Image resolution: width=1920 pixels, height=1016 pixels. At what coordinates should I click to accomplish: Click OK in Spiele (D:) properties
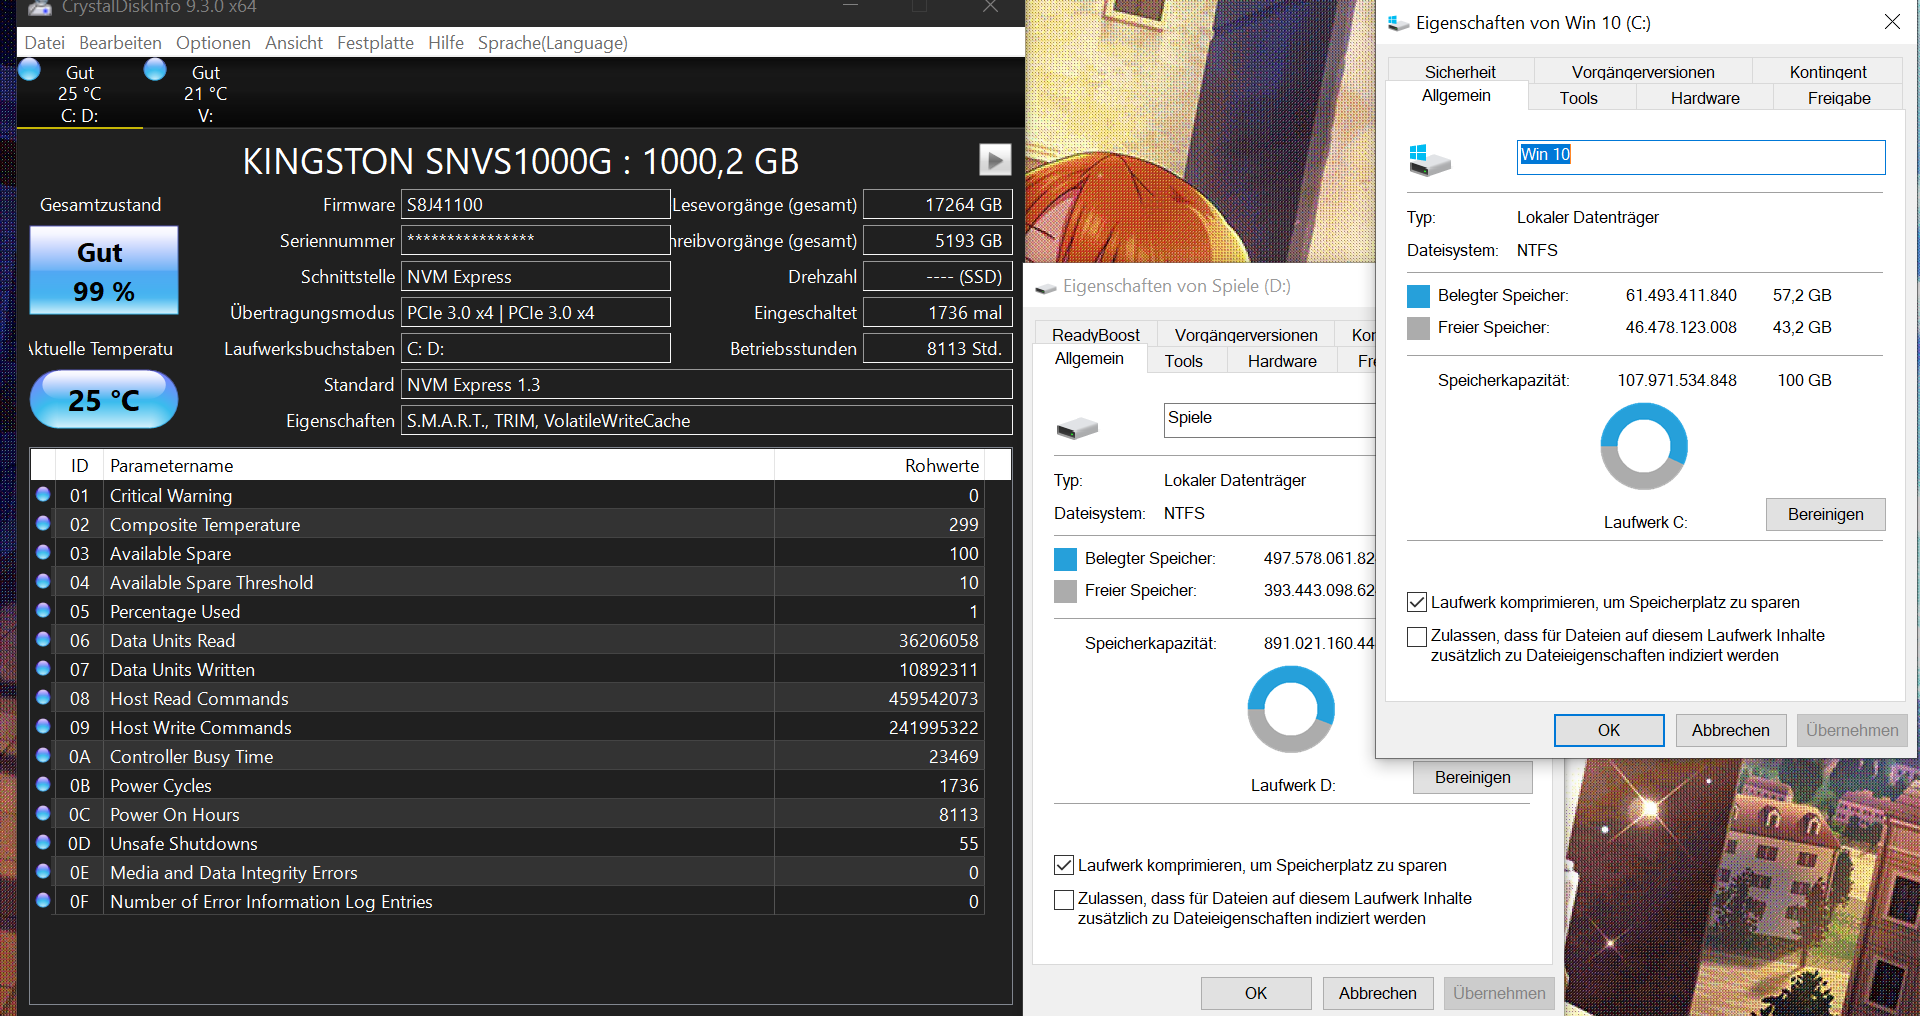[x=1256, y=993]
